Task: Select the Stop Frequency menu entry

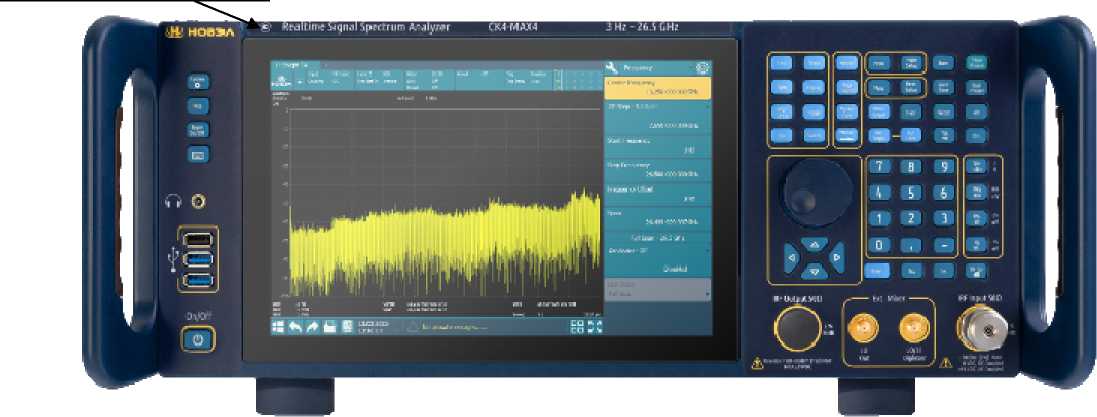Action: click(657, 169)
